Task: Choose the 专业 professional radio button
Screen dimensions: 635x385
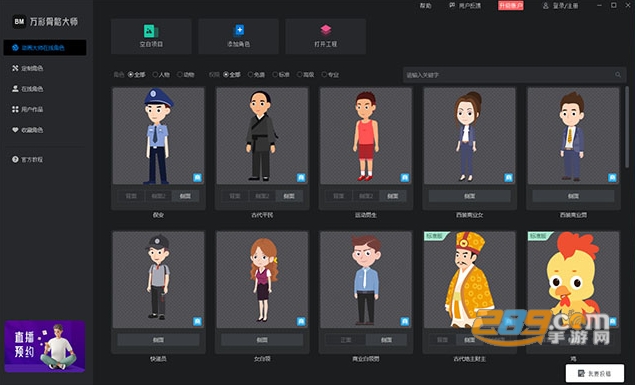Action: (324, 74)
